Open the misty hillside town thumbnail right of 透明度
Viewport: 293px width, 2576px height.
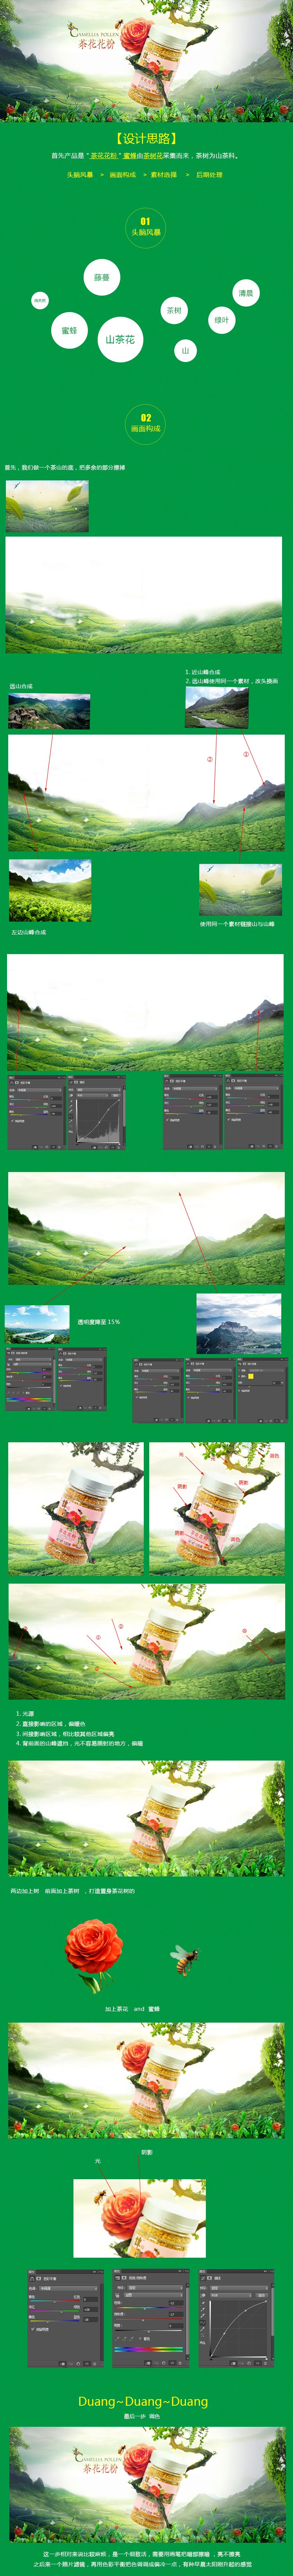click(x=239, y=1324)
